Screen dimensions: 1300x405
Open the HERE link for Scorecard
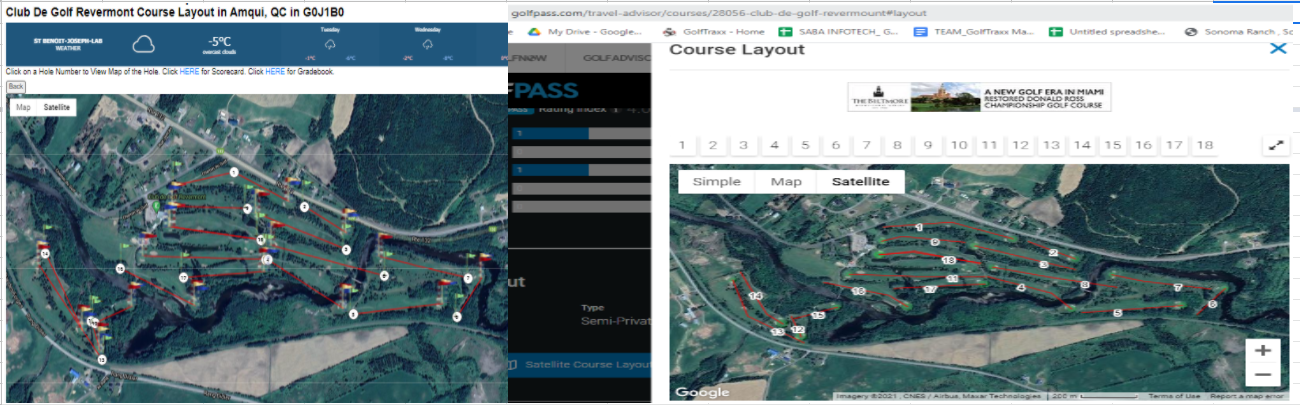click(x=189, y=72)
